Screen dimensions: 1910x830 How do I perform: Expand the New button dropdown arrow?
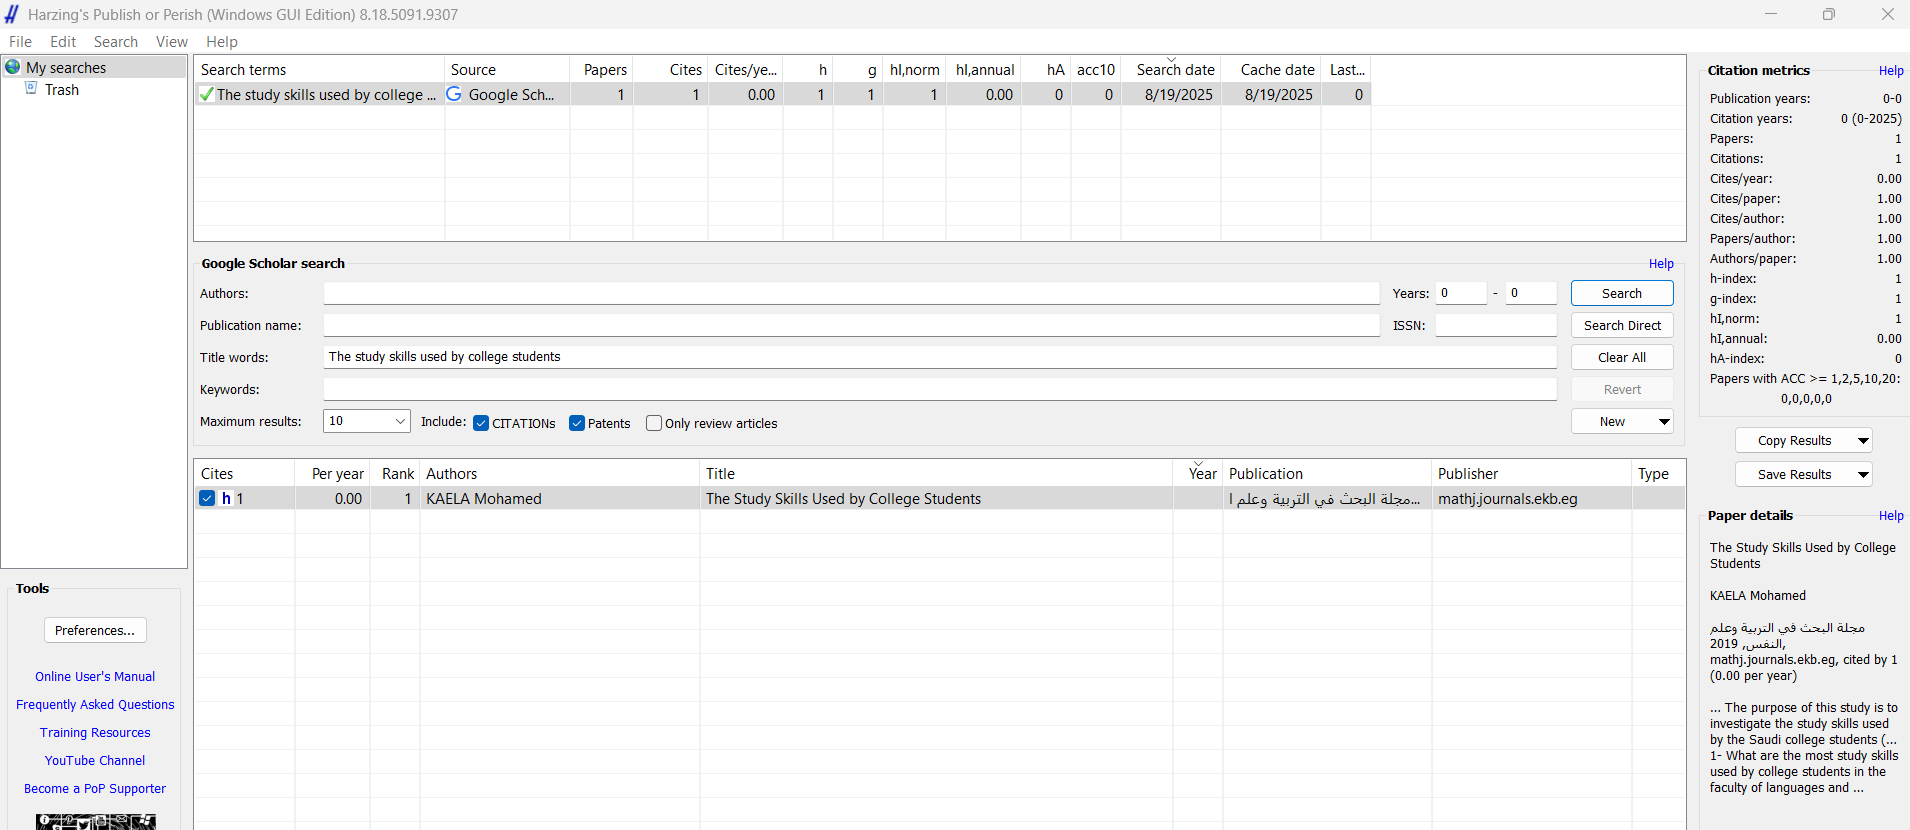1664,422
